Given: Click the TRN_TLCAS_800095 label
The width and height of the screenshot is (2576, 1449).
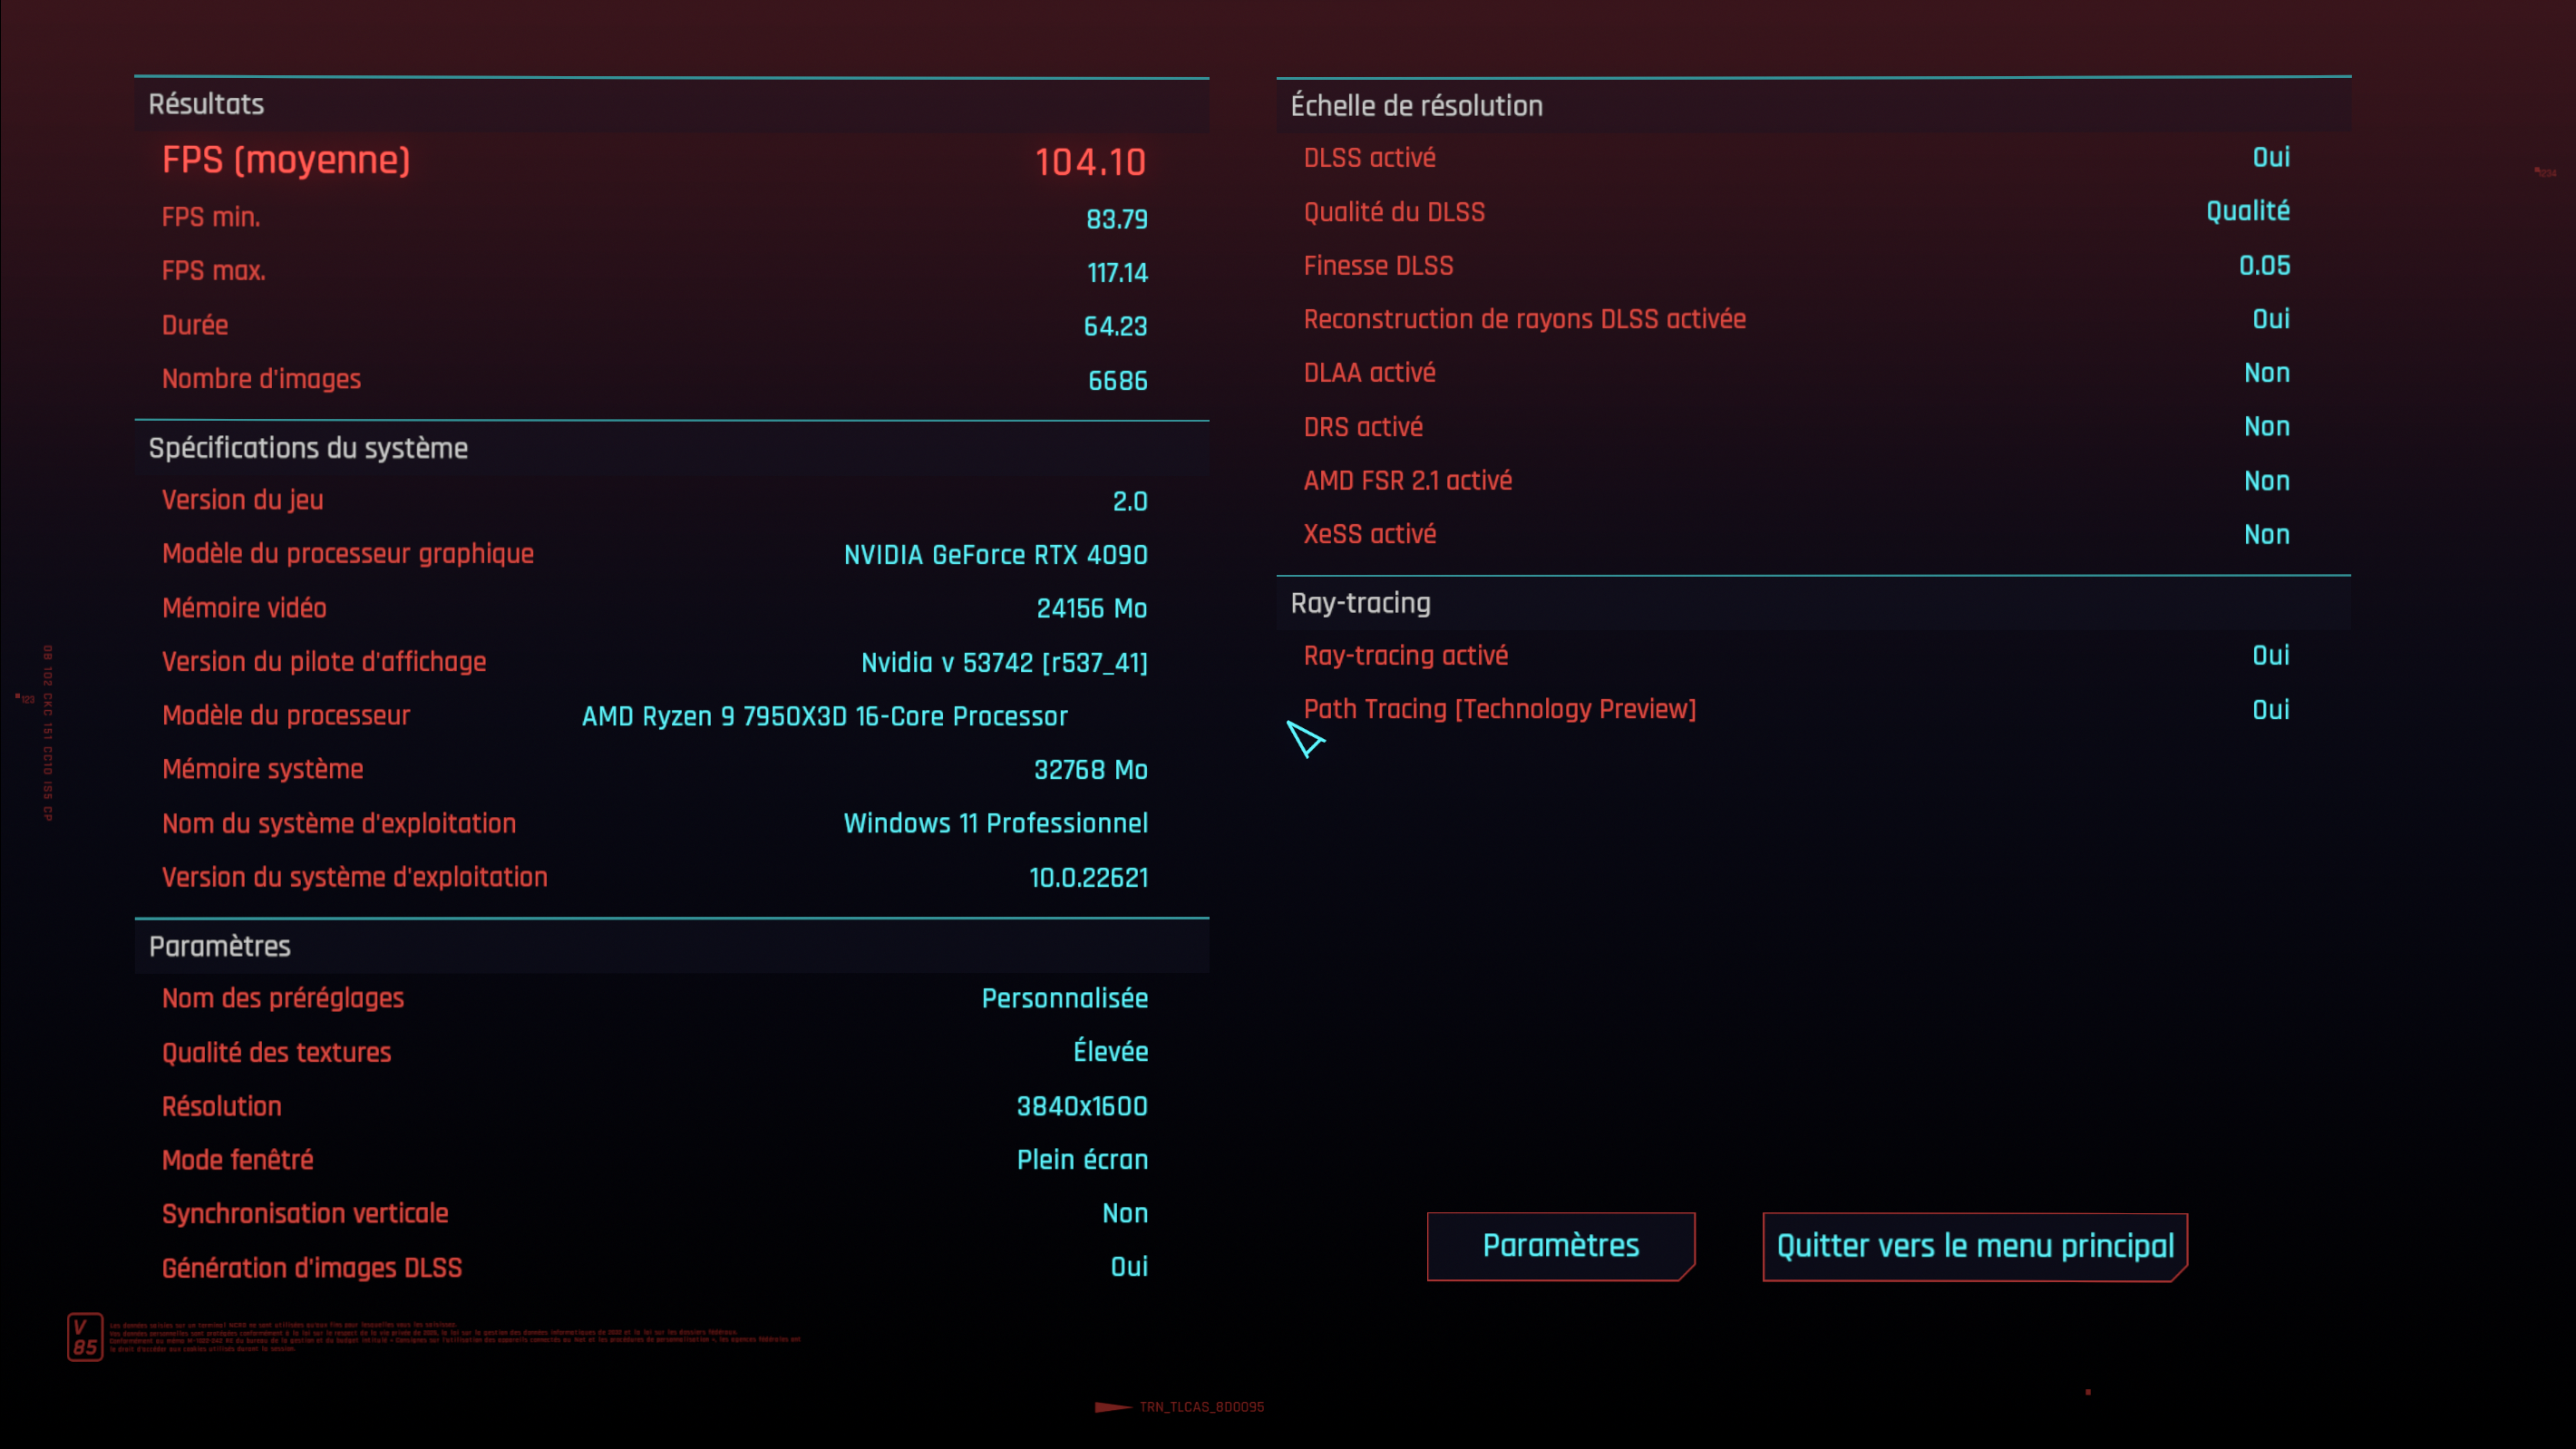Looking at the screenshot, I should pos(1201,1407).
